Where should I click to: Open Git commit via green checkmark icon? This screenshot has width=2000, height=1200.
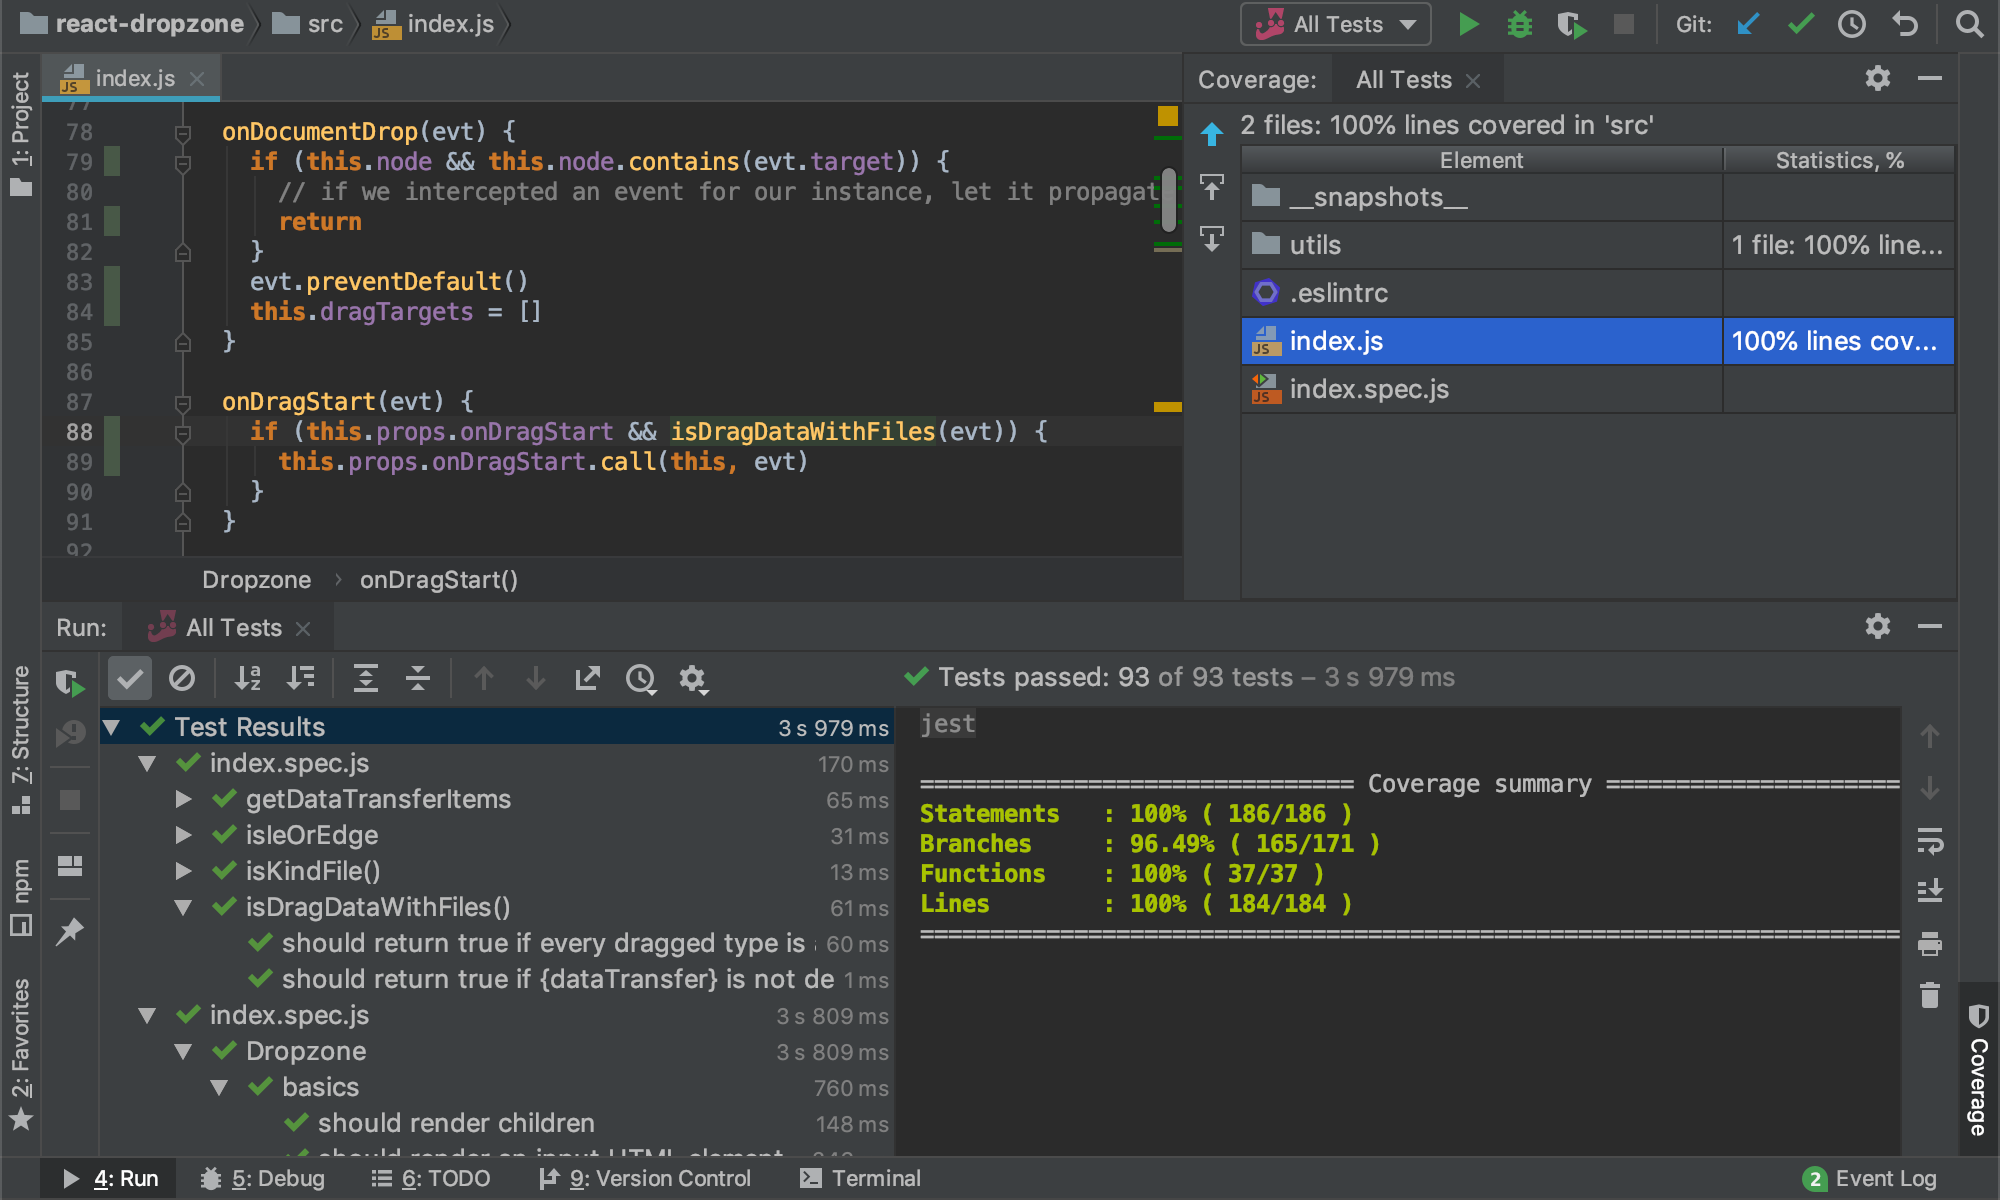(1800, 24)
